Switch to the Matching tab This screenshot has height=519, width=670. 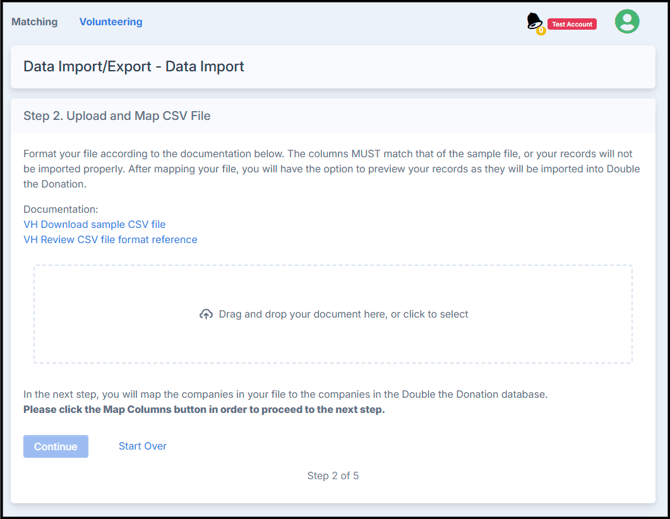(34, 21)
